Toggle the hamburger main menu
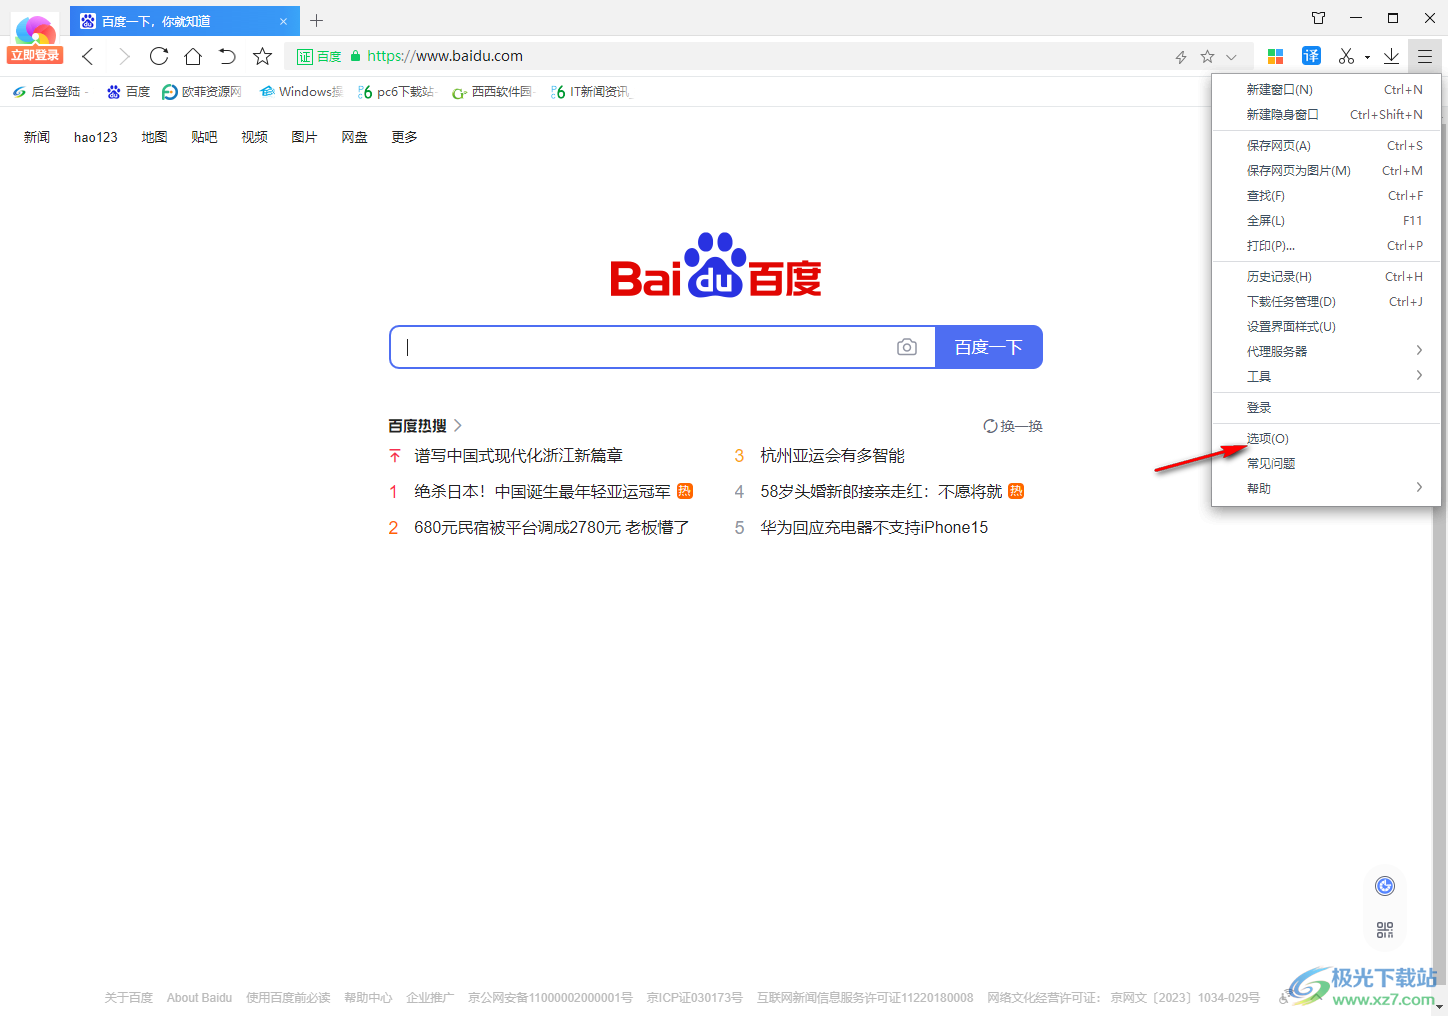Image resolution: width=1448 pixels, height=1016 pixels. coord(1425,56)
